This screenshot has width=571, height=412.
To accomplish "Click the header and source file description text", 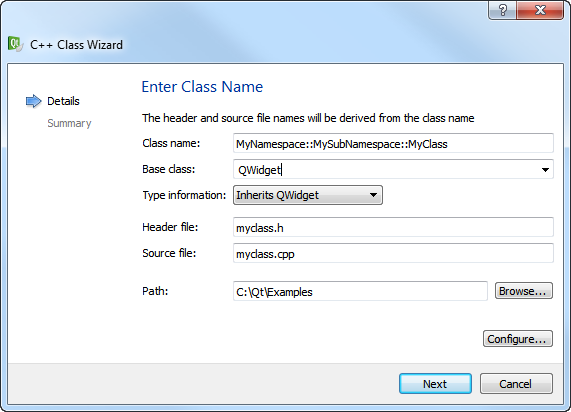I will (308, 118).
